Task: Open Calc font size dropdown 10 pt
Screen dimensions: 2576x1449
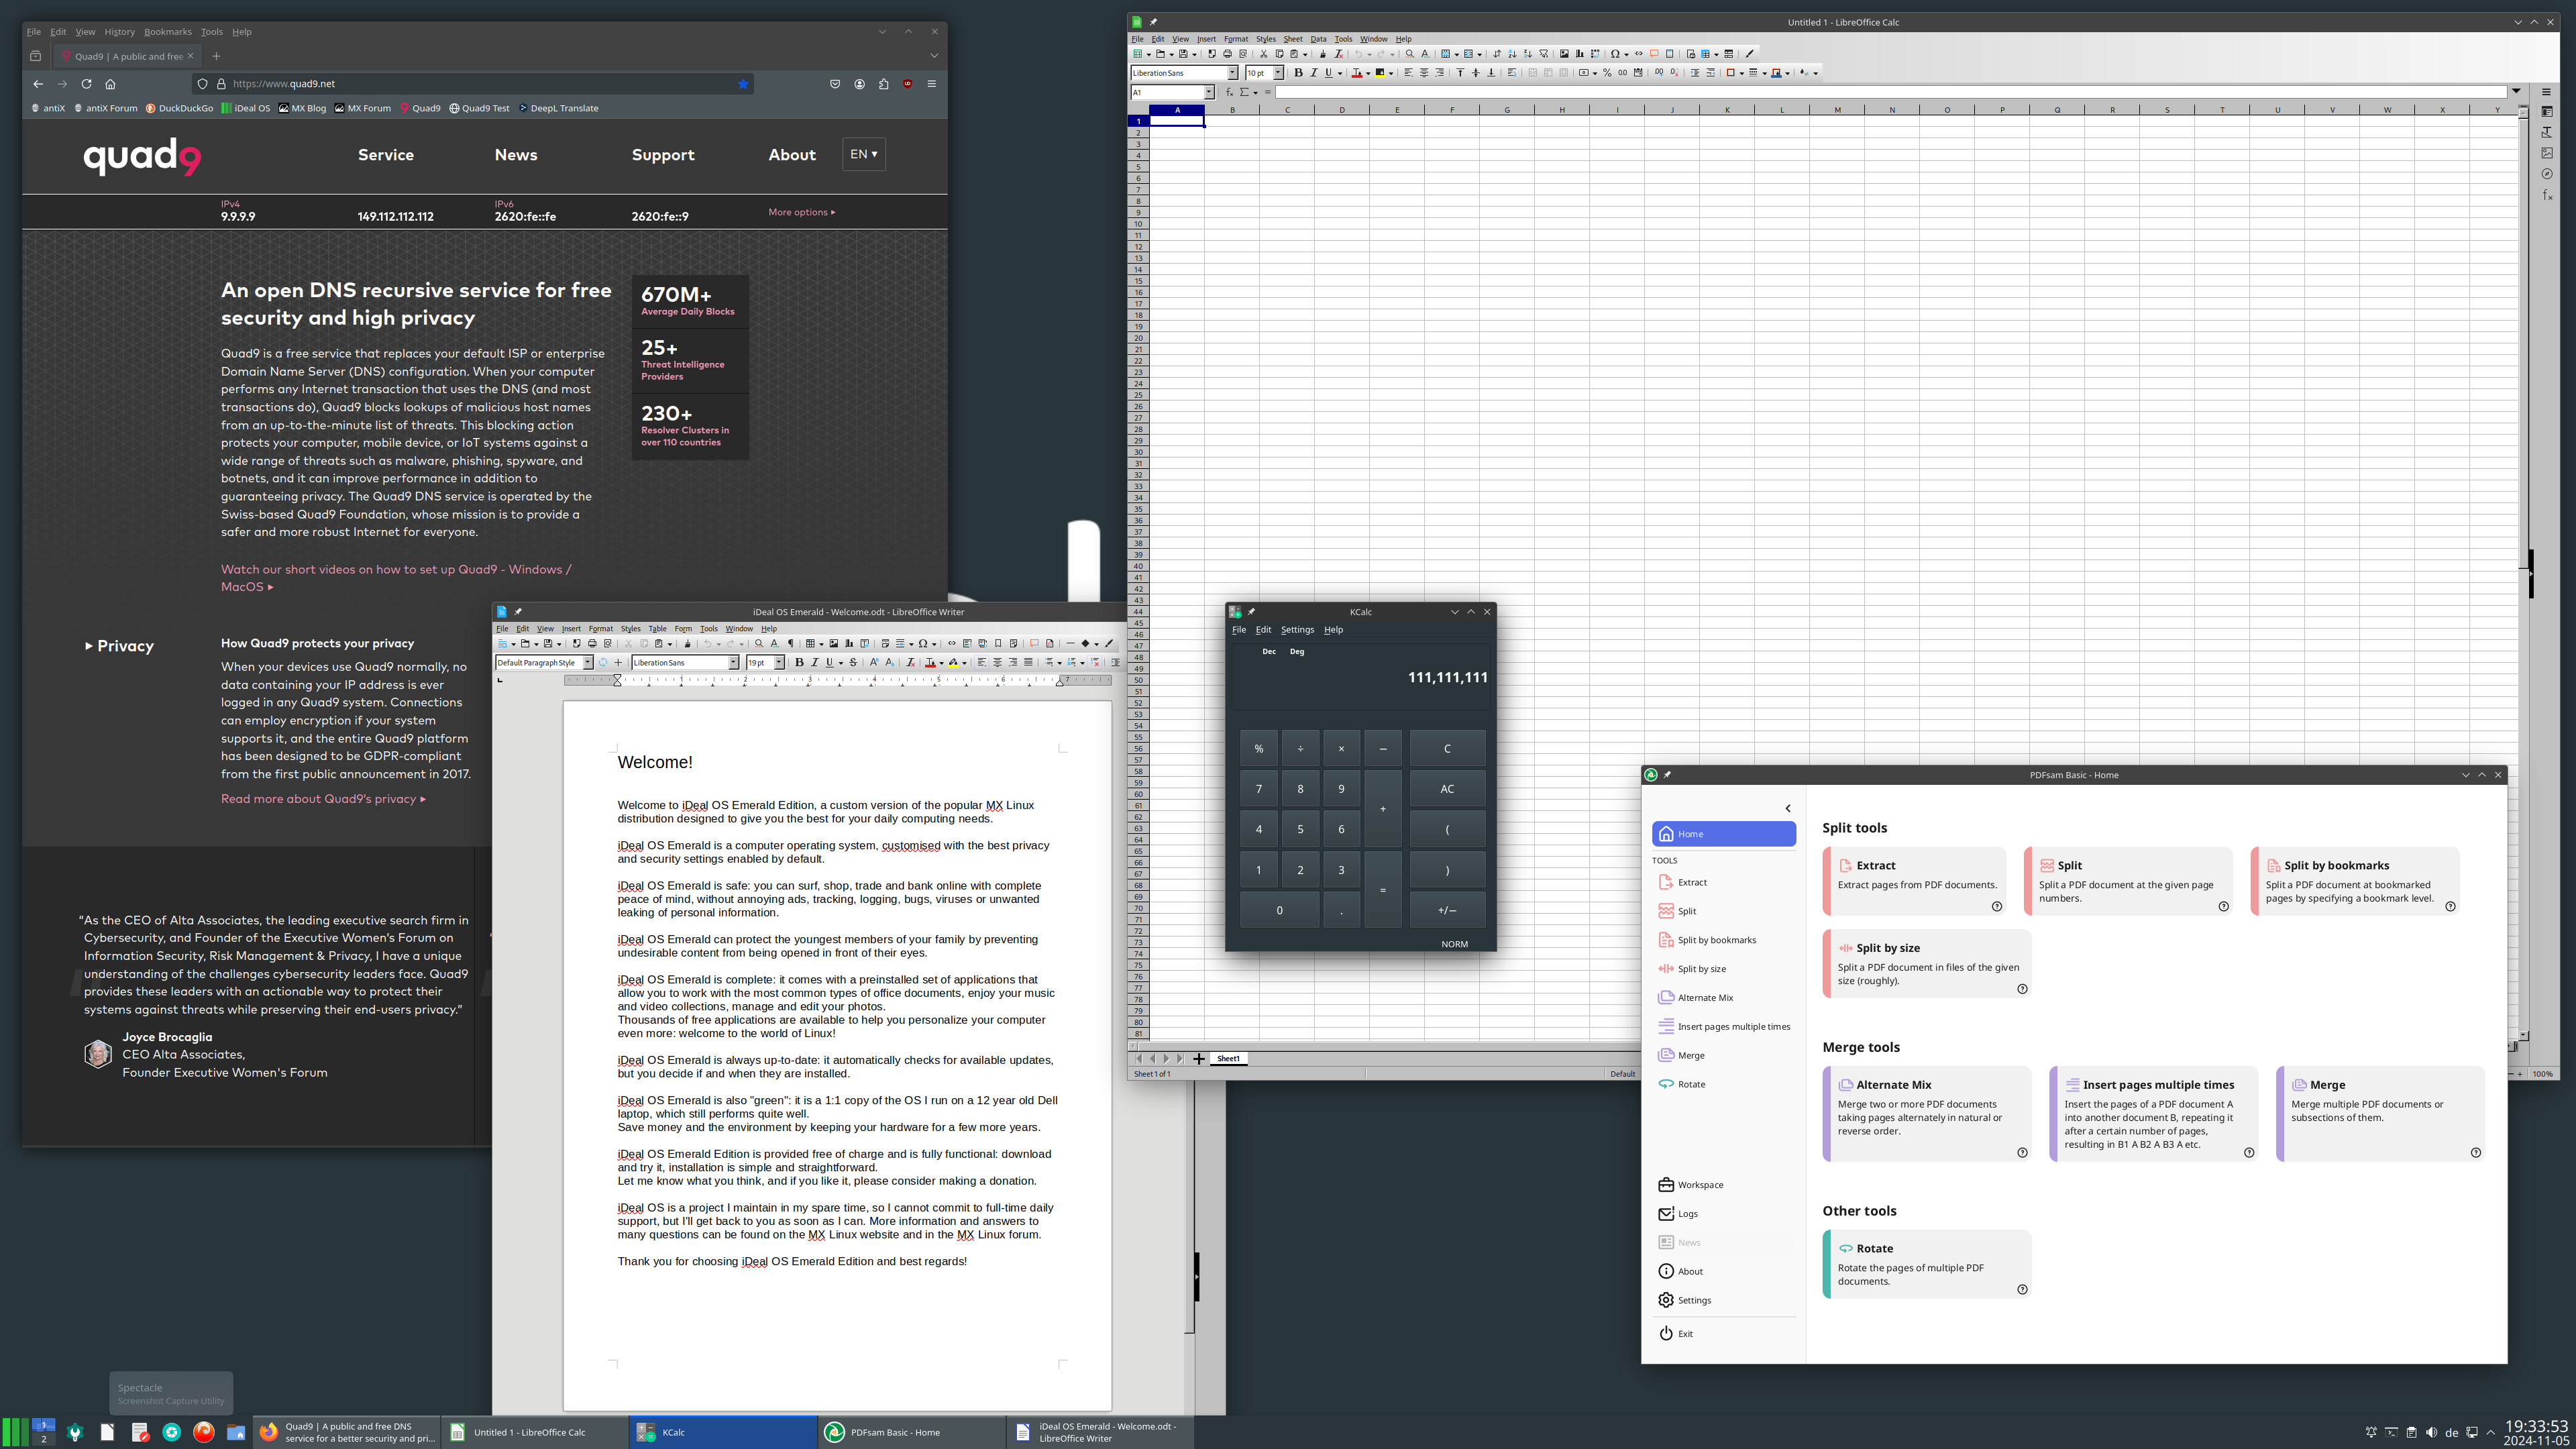Action: point(1278,73)
